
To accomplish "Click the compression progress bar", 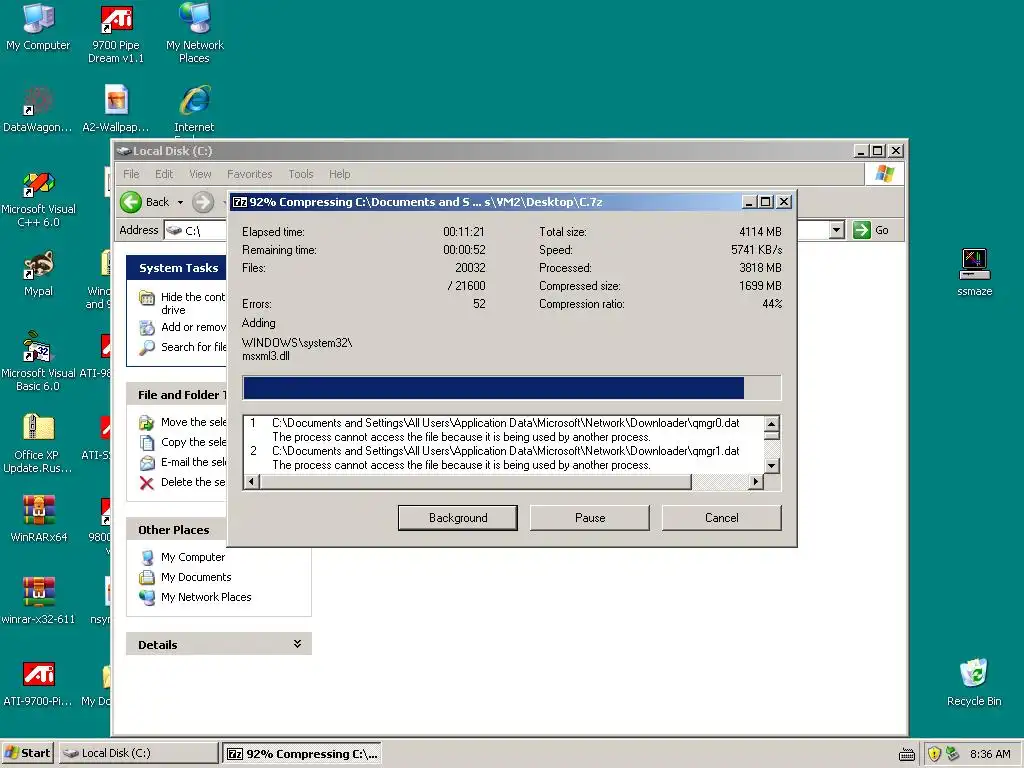I will [x=511, y=387].
